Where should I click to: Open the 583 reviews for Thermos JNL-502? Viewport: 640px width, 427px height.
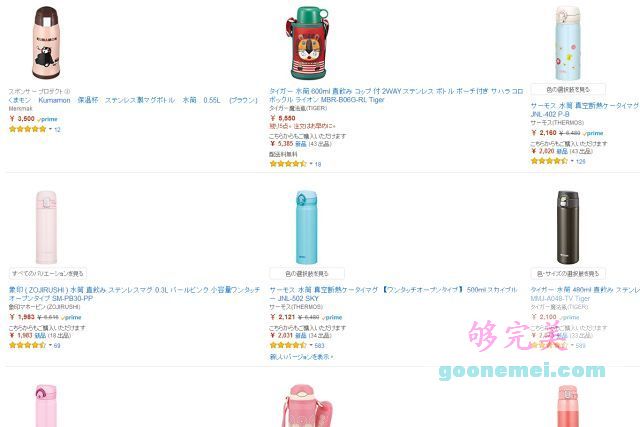click(319, 346)
